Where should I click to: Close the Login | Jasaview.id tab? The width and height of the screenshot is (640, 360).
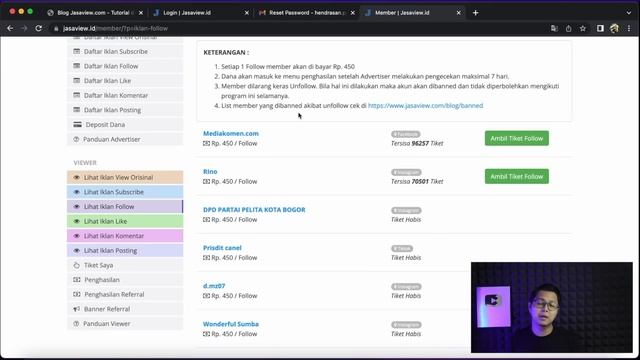pyautogui.click(x=247, y=13)
